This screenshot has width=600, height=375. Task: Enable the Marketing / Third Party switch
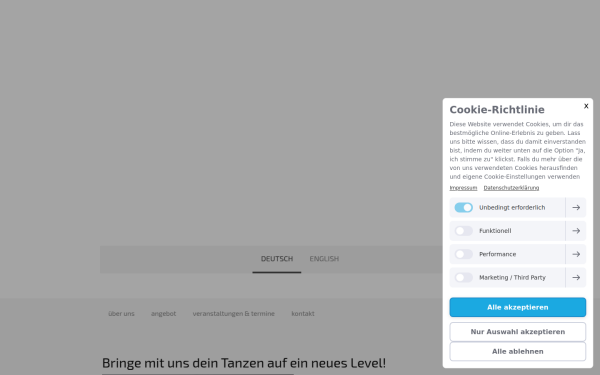[463, 277]
